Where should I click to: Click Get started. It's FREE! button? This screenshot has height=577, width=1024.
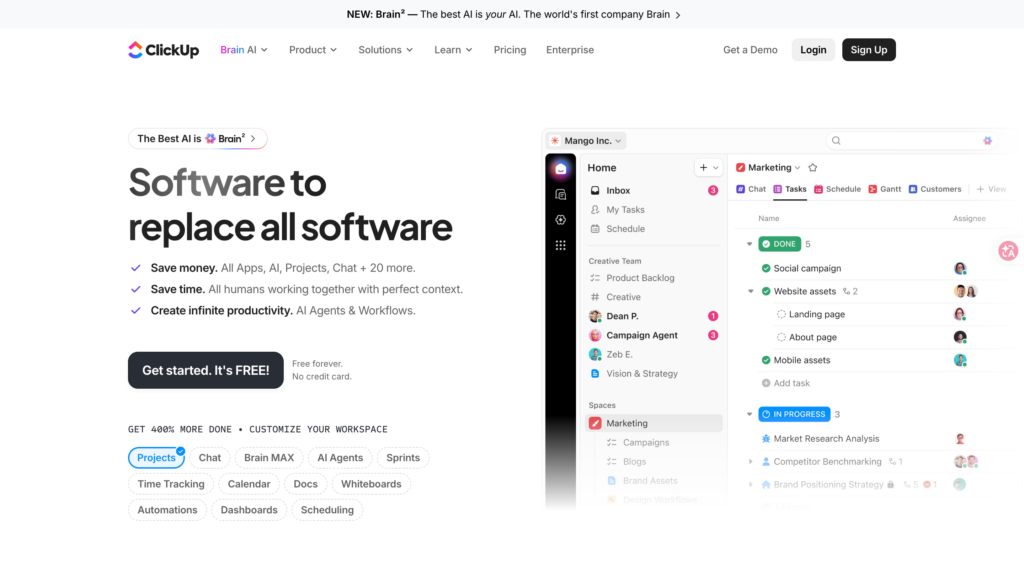(x=206, y=370)
